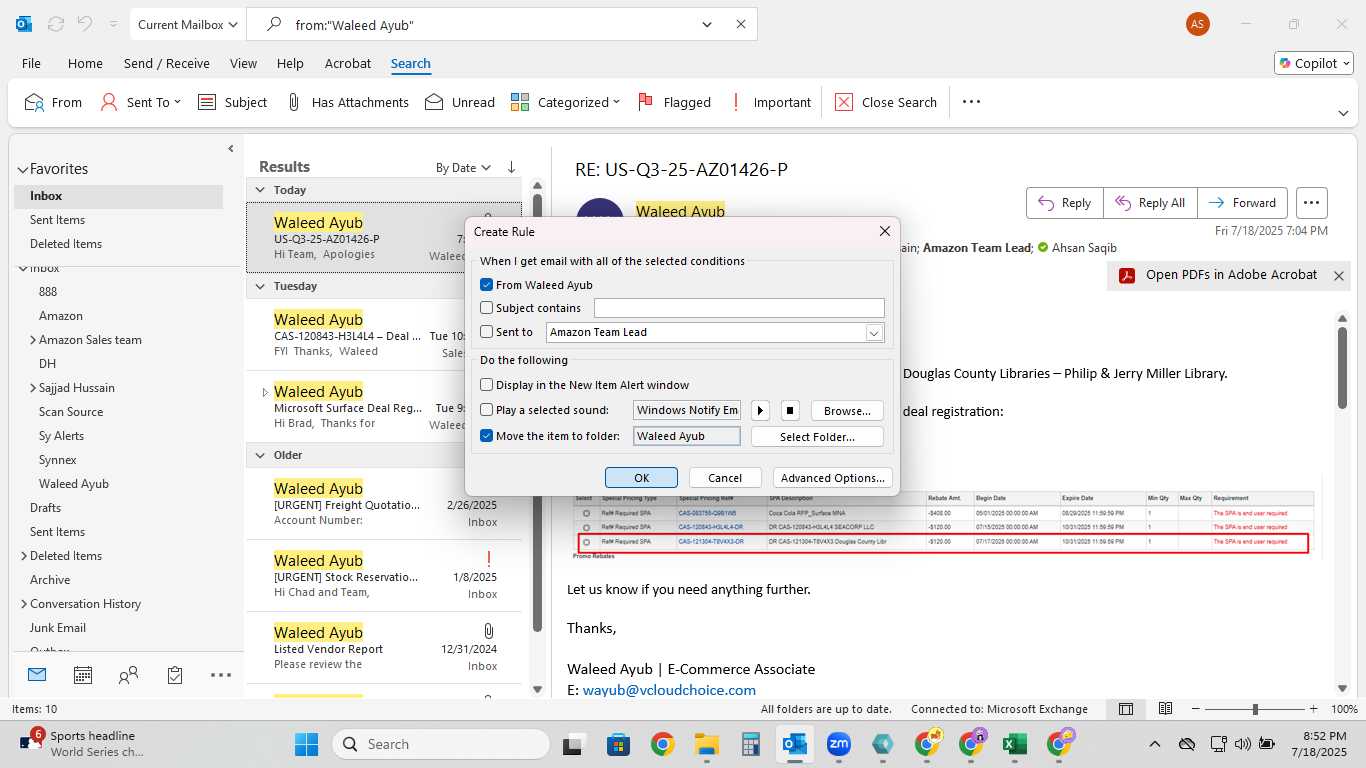Screen dimensions: 1366x768
Task: Switch to the Home tab
Action: (x=85, y=63)
